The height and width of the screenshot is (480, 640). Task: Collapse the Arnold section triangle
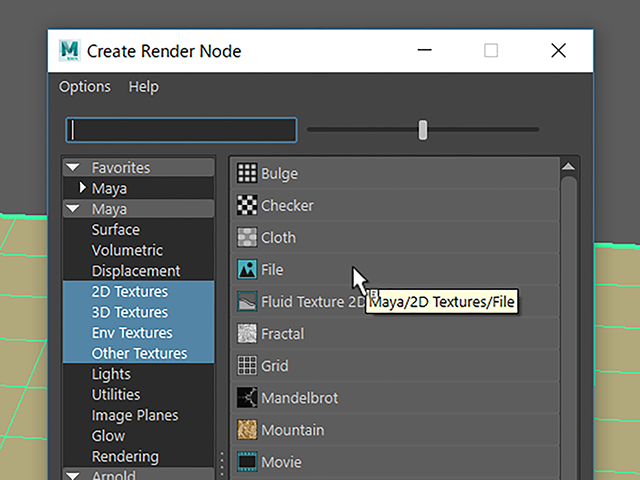click(x=73, y=476)
